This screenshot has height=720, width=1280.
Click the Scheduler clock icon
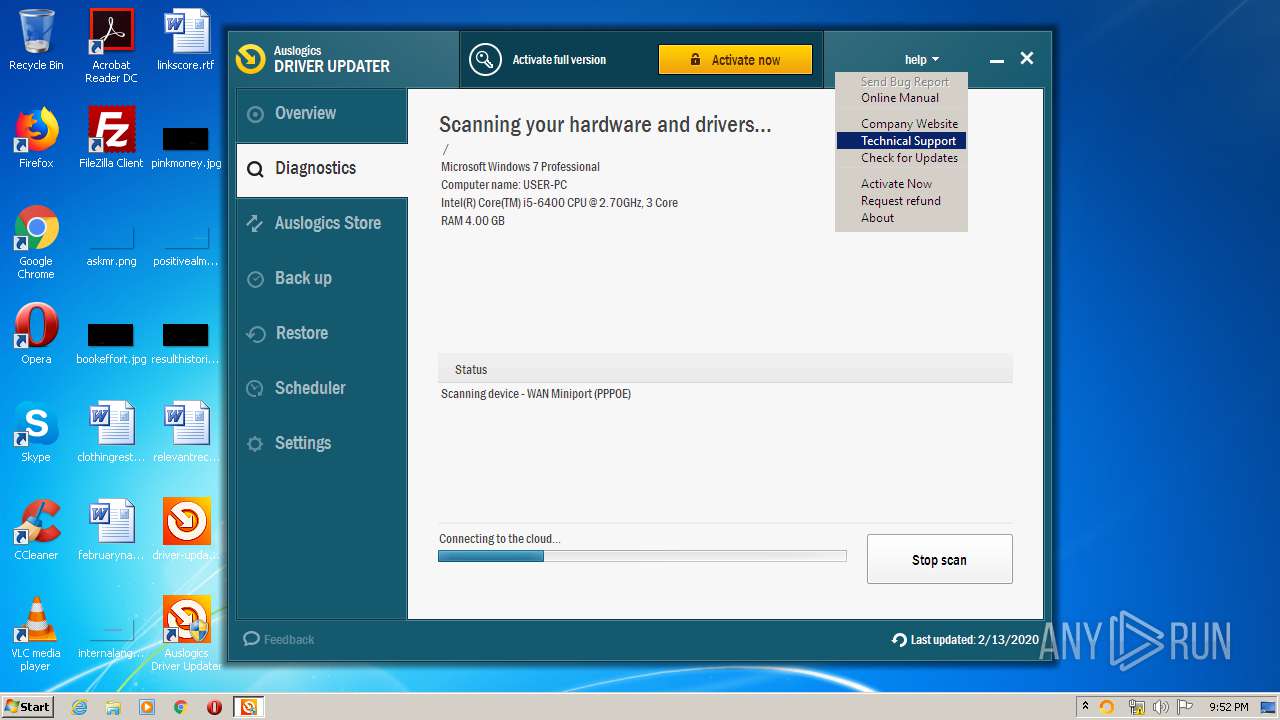tap(256, 389)
